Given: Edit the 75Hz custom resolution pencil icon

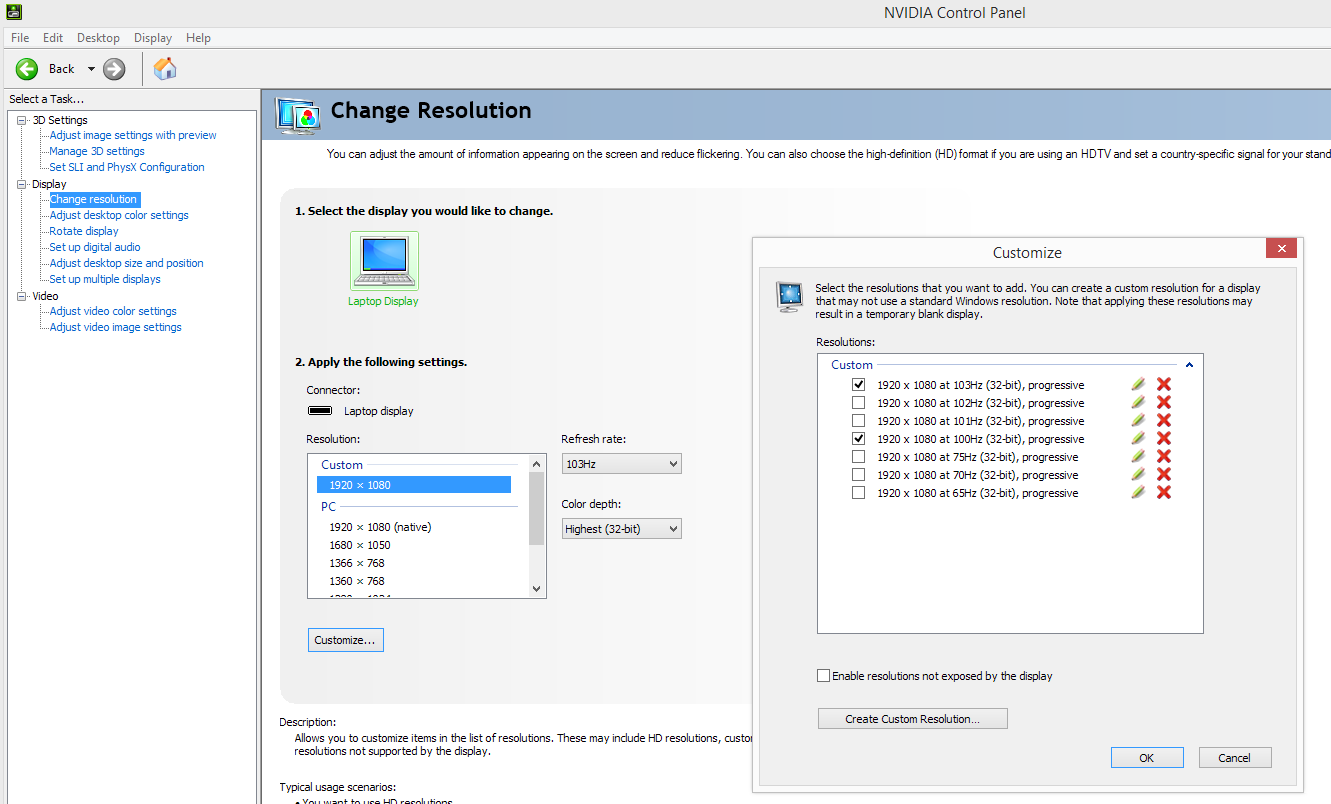Looking at the screenshot, I should coord(1137,456).
